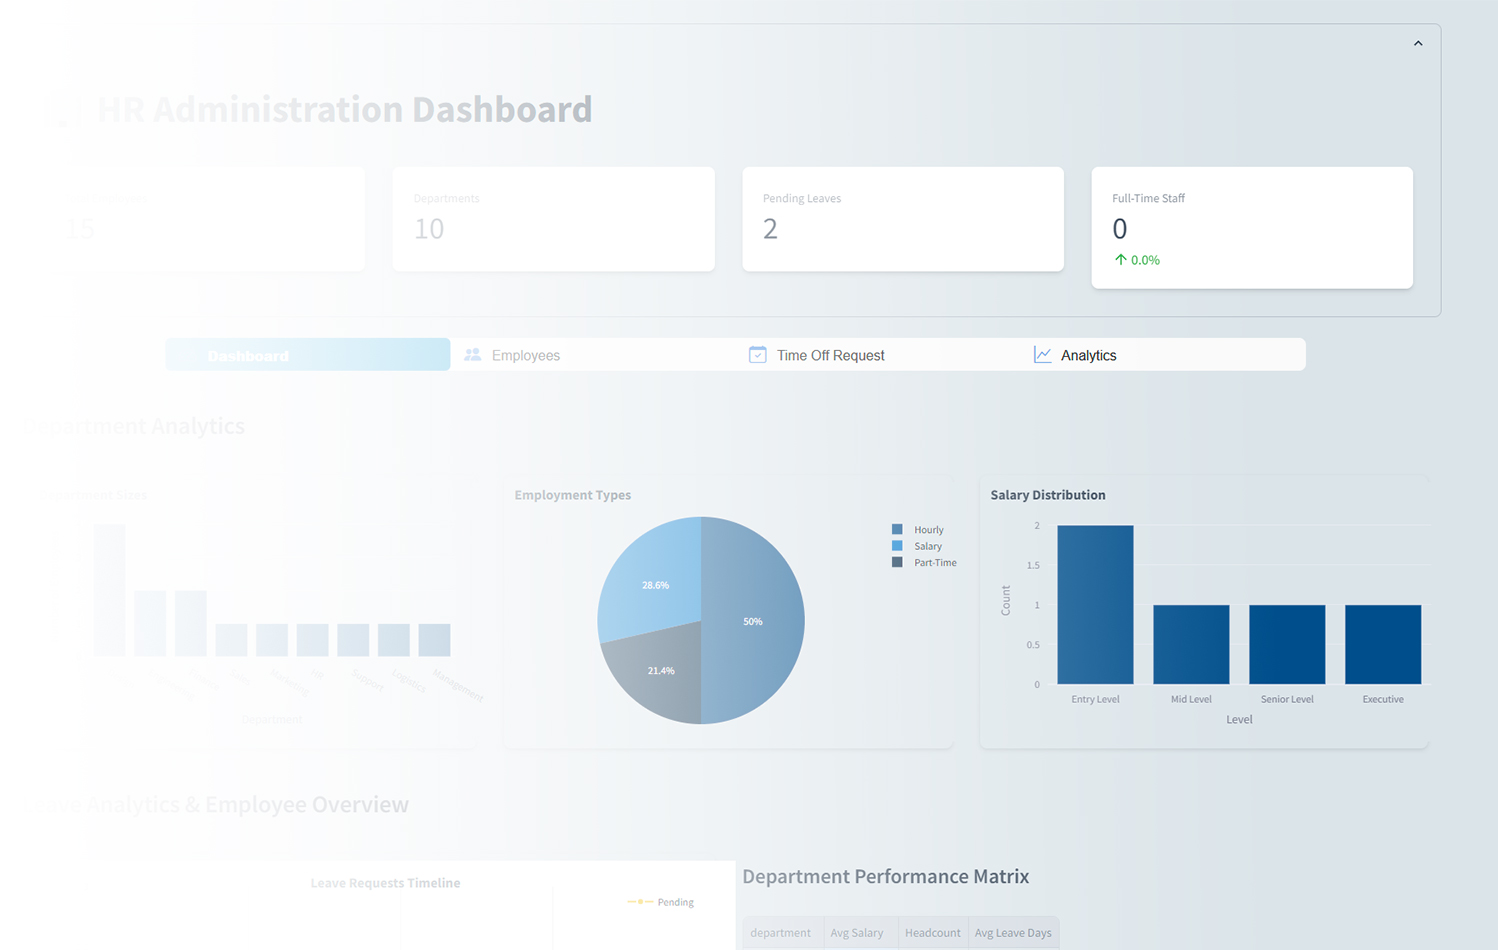Click the Employees people icon
The image size is (1498, 950).
[473, 355]
